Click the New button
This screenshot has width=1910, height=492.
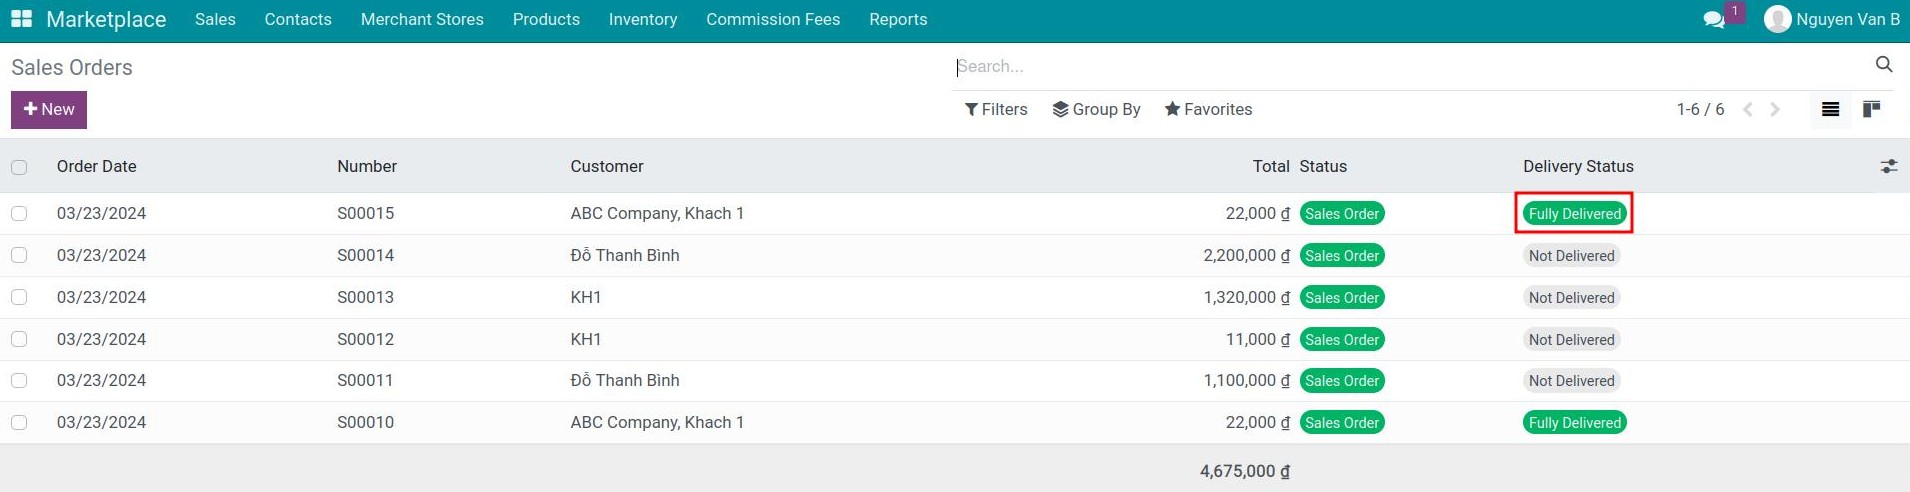tap(49, 110)
